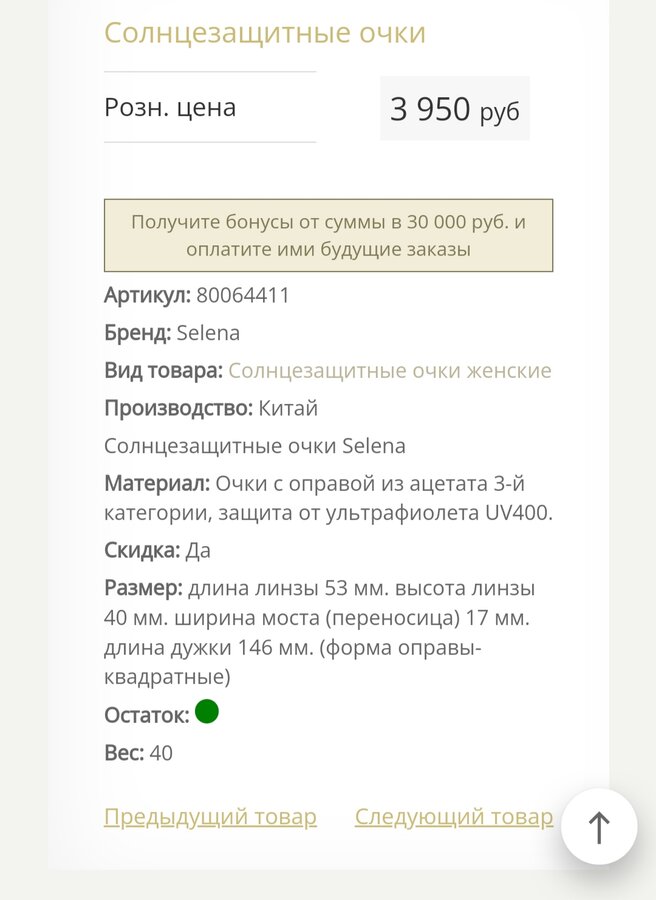Open Солнцезащитные очки женские category link
This screenshot has height=900, width=656.
tap(390, 371)
